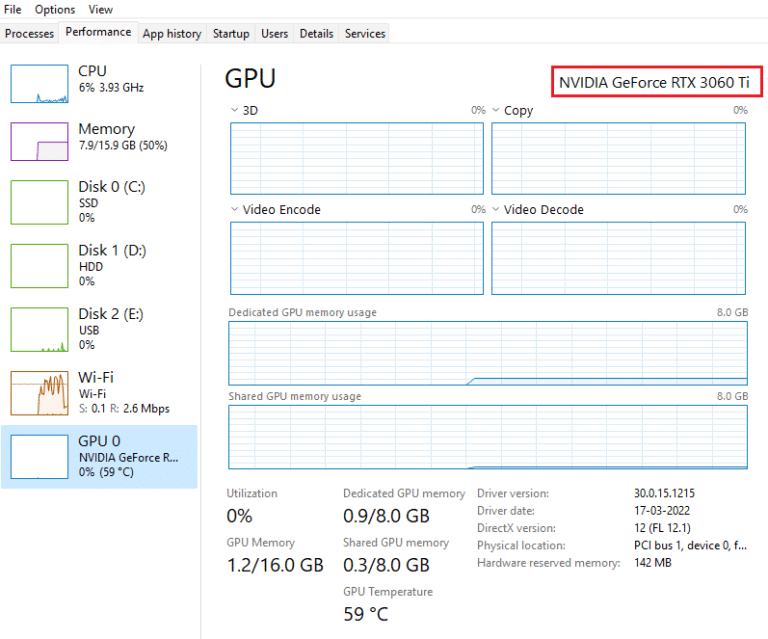Click the Wi-Fi S: 0.1 R: 2.6 Mbps text
Image resolution: width=768 pixels, height=639 pixels.
[124, 408]
